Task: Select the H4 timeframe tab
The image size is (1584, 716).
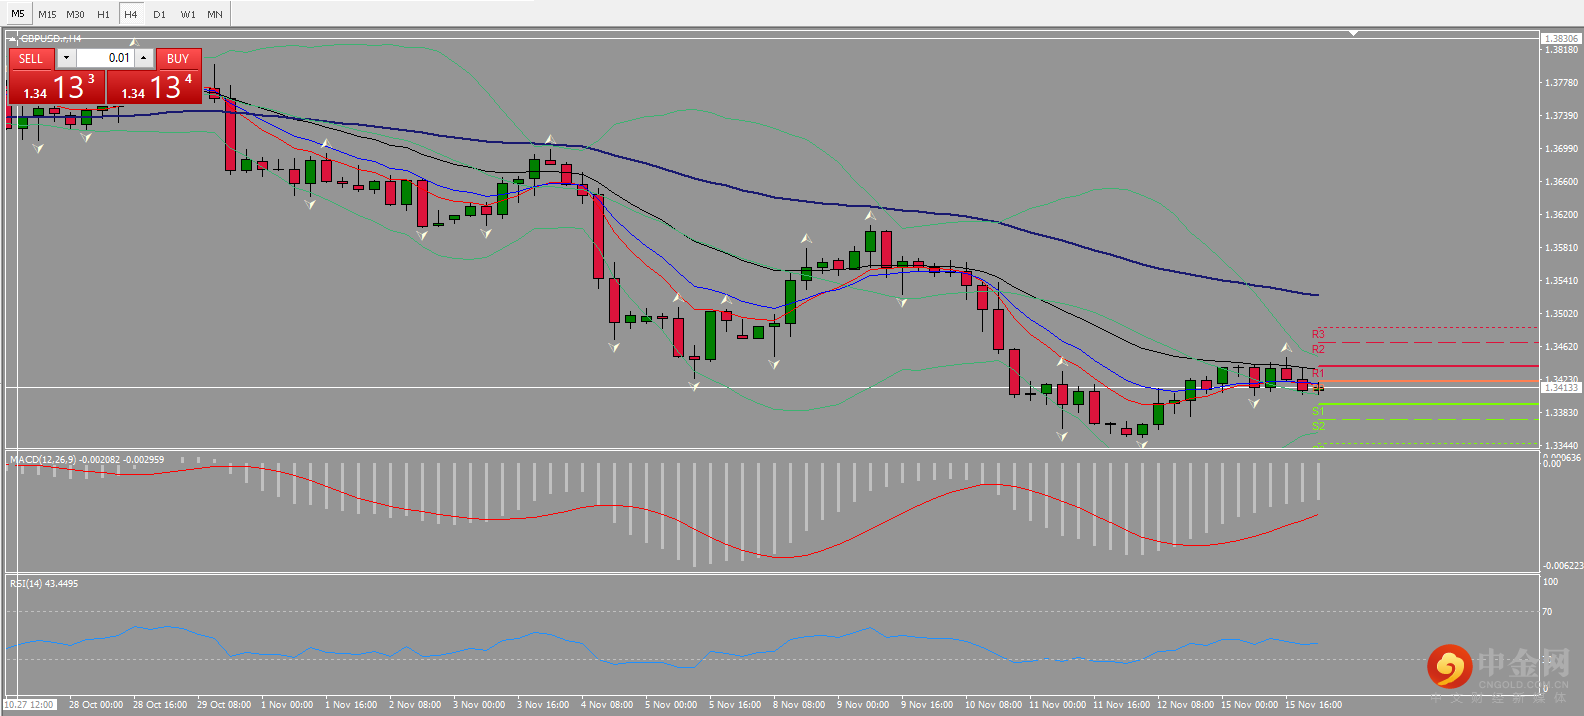Action: click(131, 15)
